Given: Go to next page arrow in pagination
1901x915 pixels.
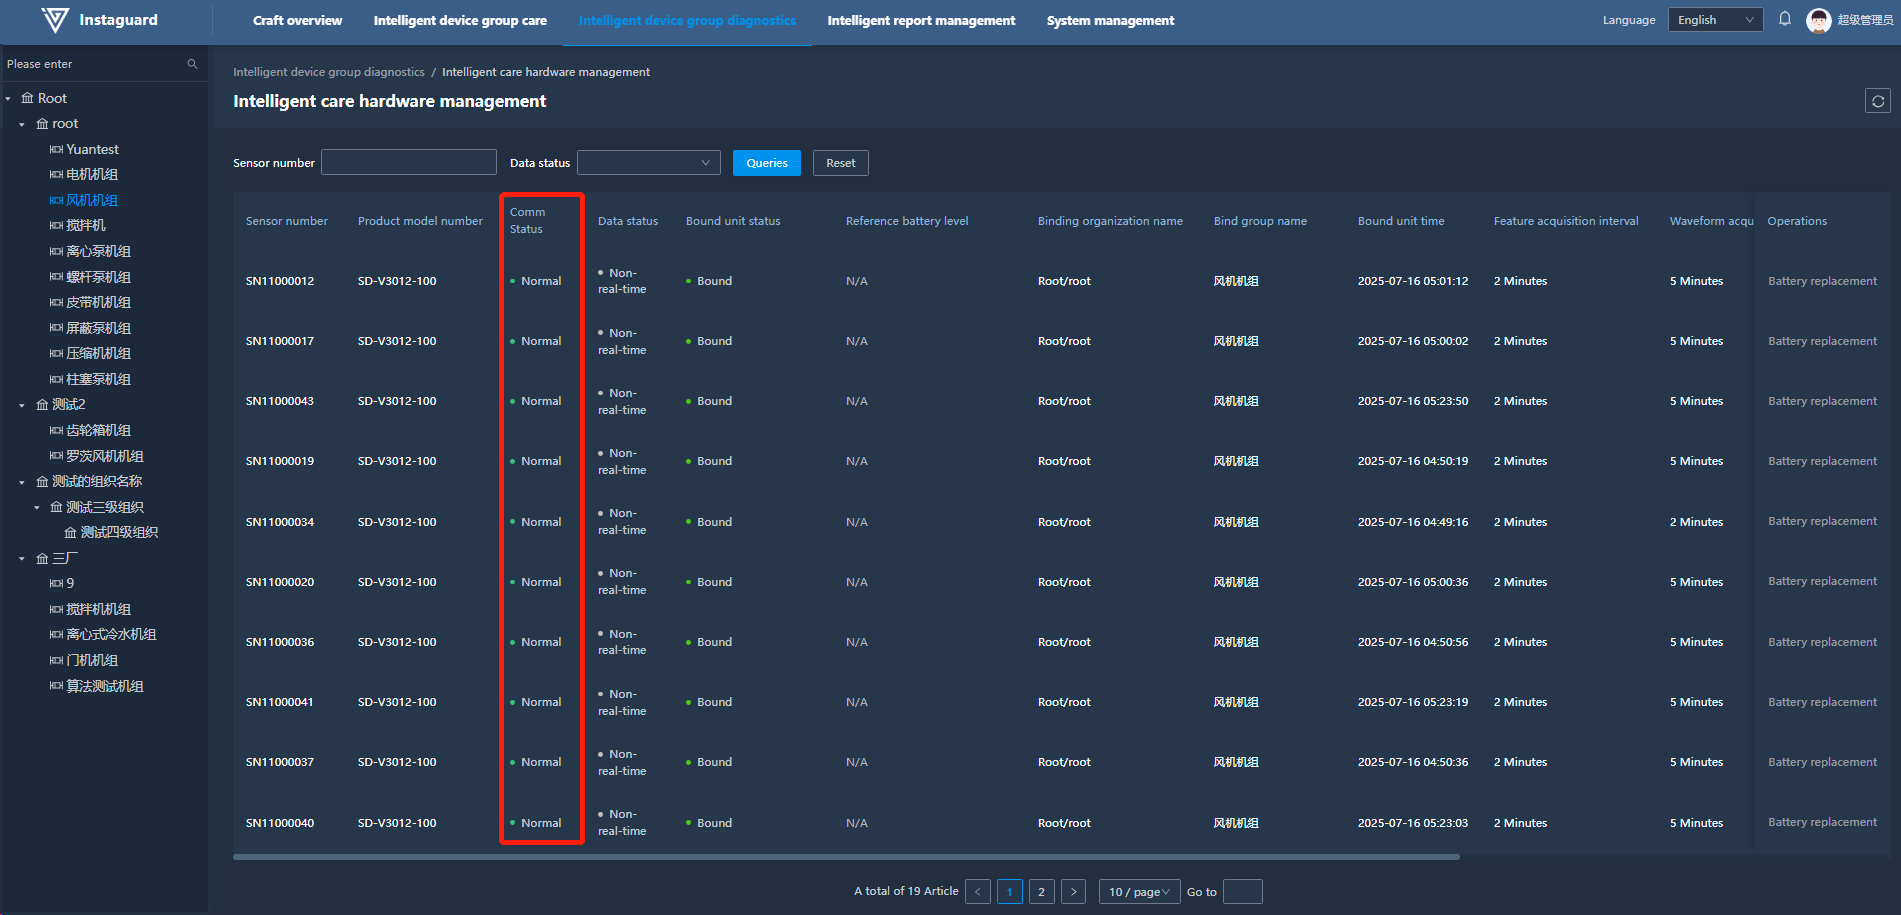Looking at the screenshot, I should pos(1073,892).
